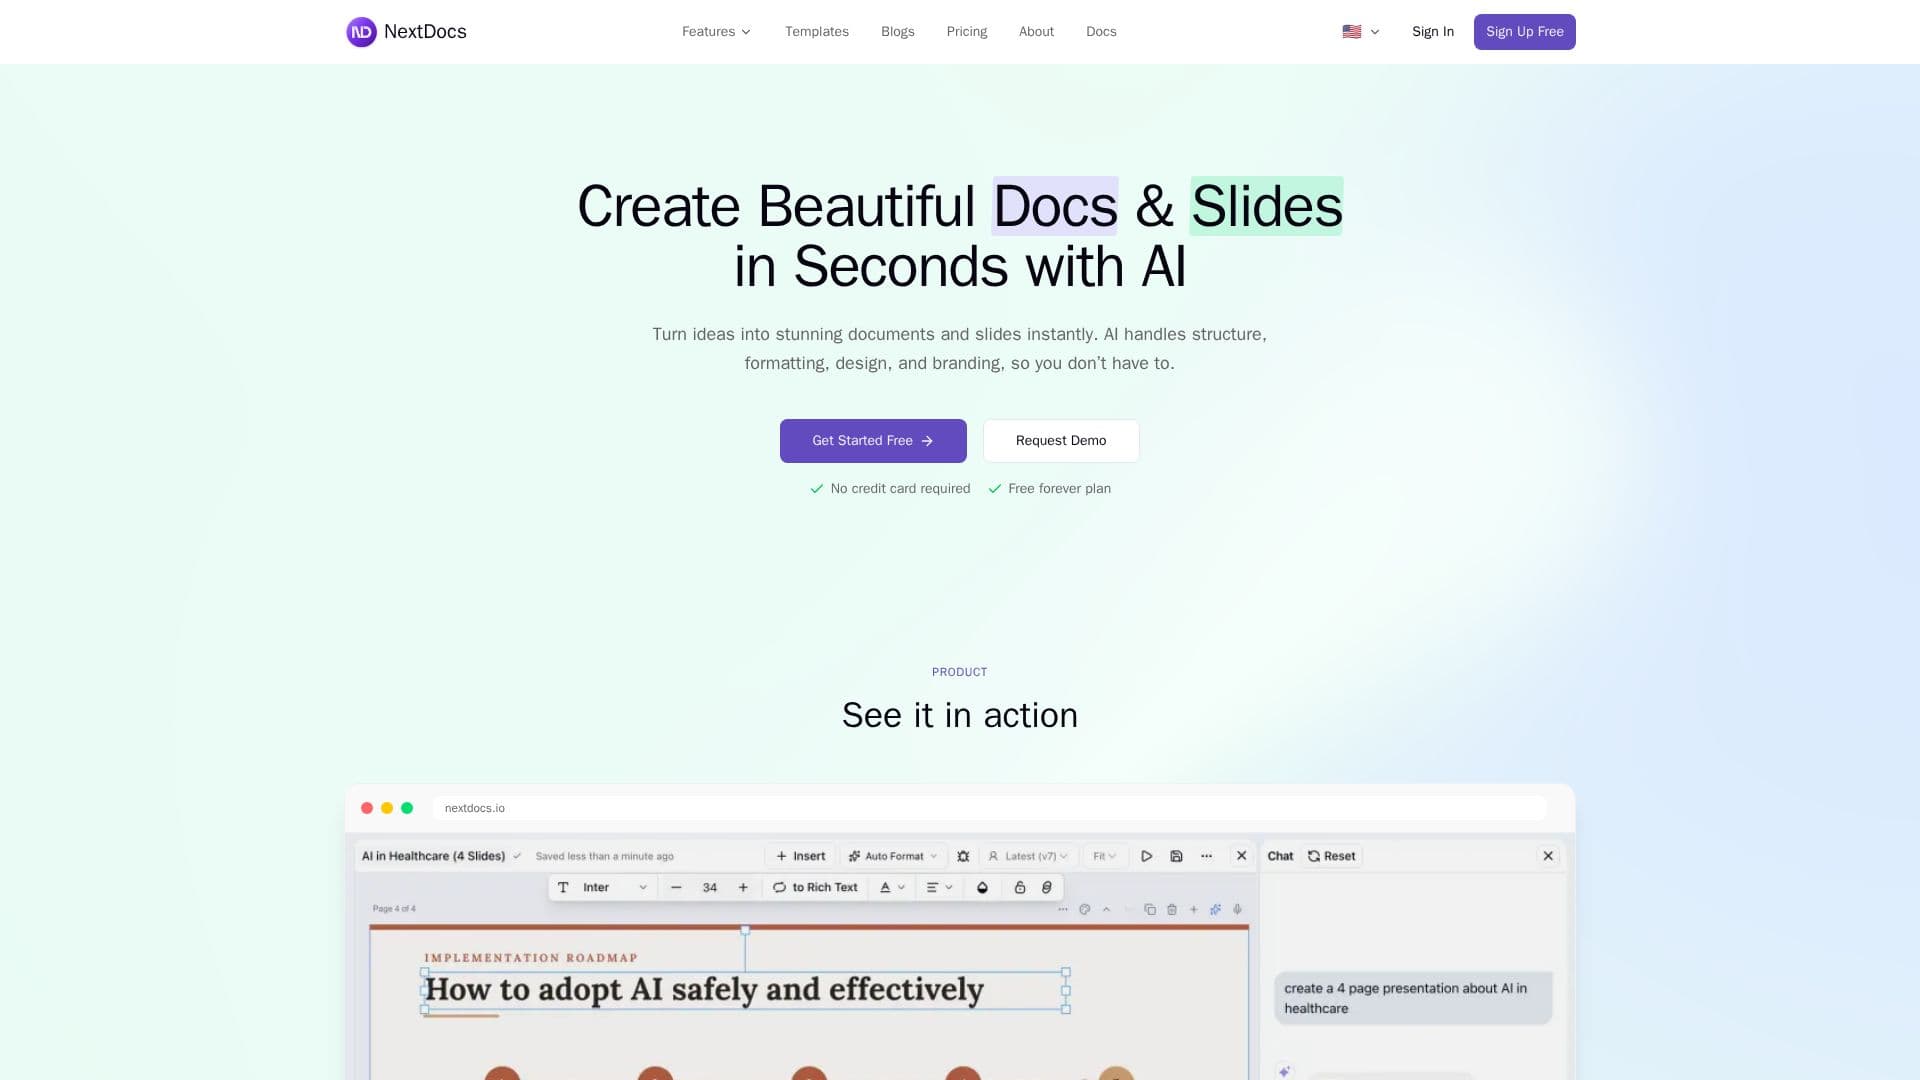Viewport: 1920px width, 1080px height.
Task: Click the Sign Up Free button
Action: (1524, 32)
